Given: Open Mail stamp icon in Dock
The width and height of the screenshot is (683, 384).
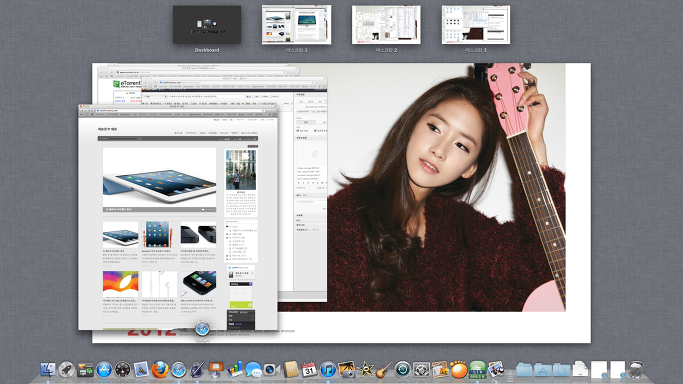Looking at the screenshot, I should [x=141, y=370].
